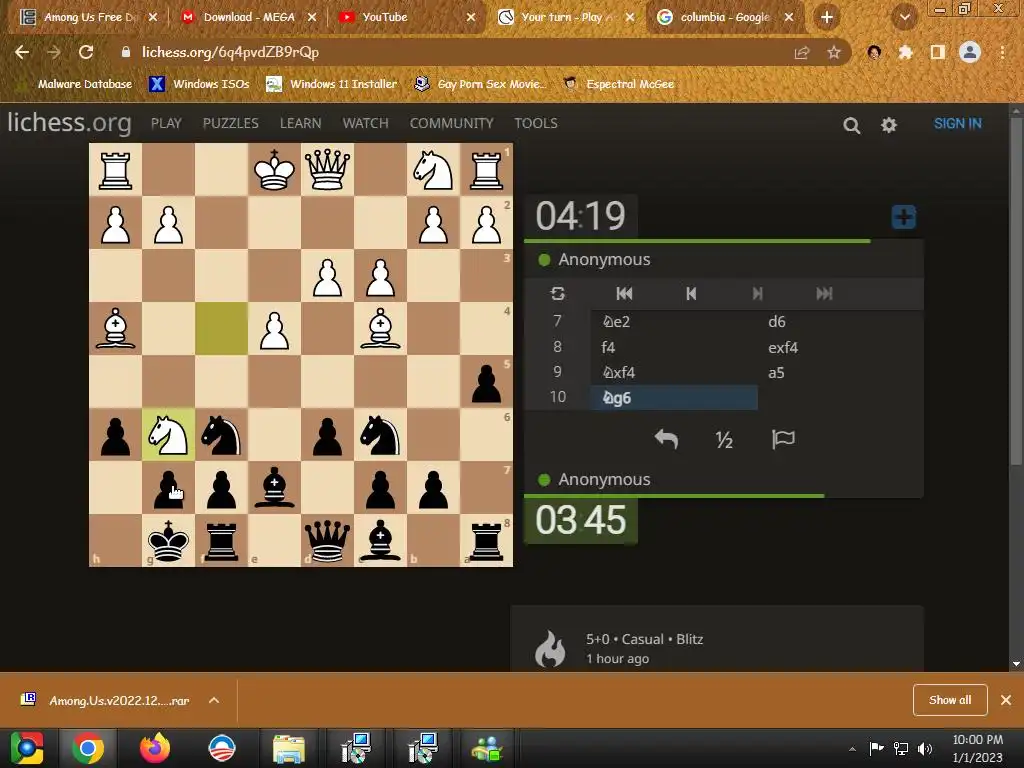This screenshot has height=768, width=1024.
Task: Go to lichess.org home logo
Action: (x=69, y=122)
